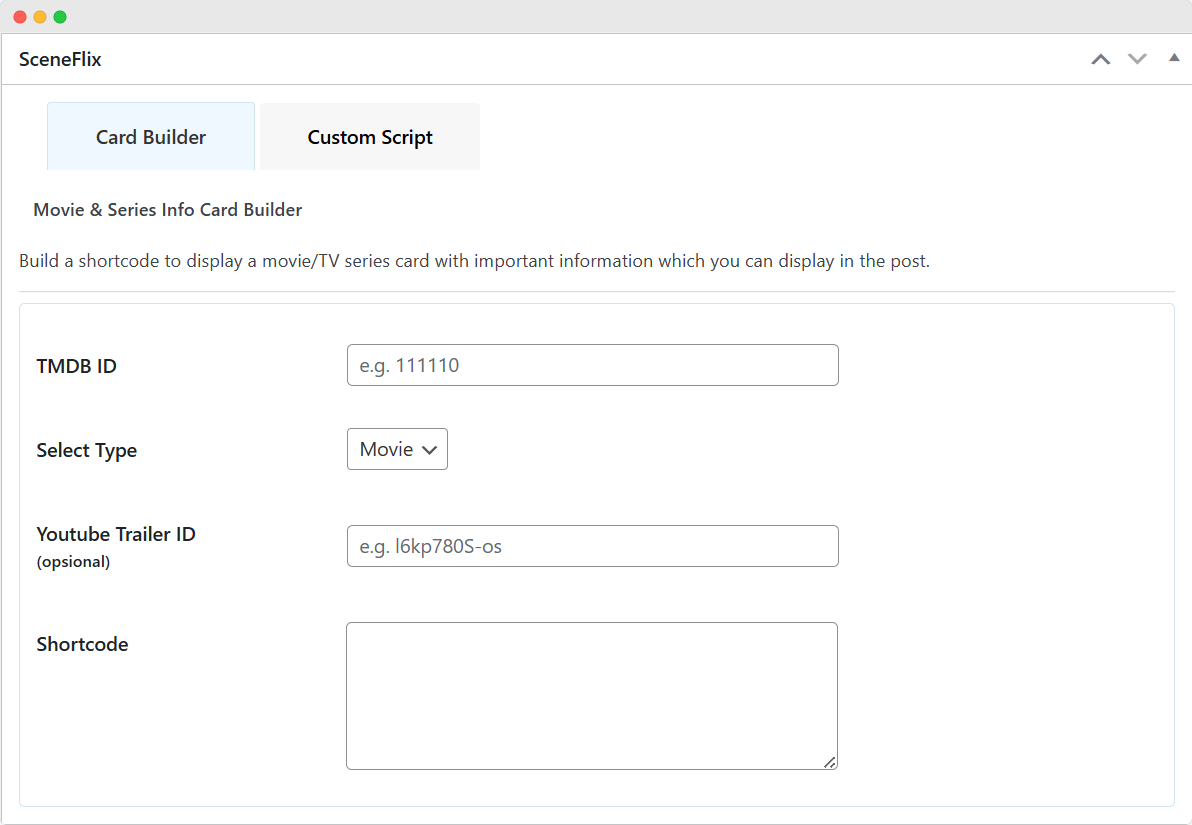Image resolution: width=1192 pixels, height=825 pixels.
Task: Click inside the Shortcode textarea
Action: click(x=591, y=696)
